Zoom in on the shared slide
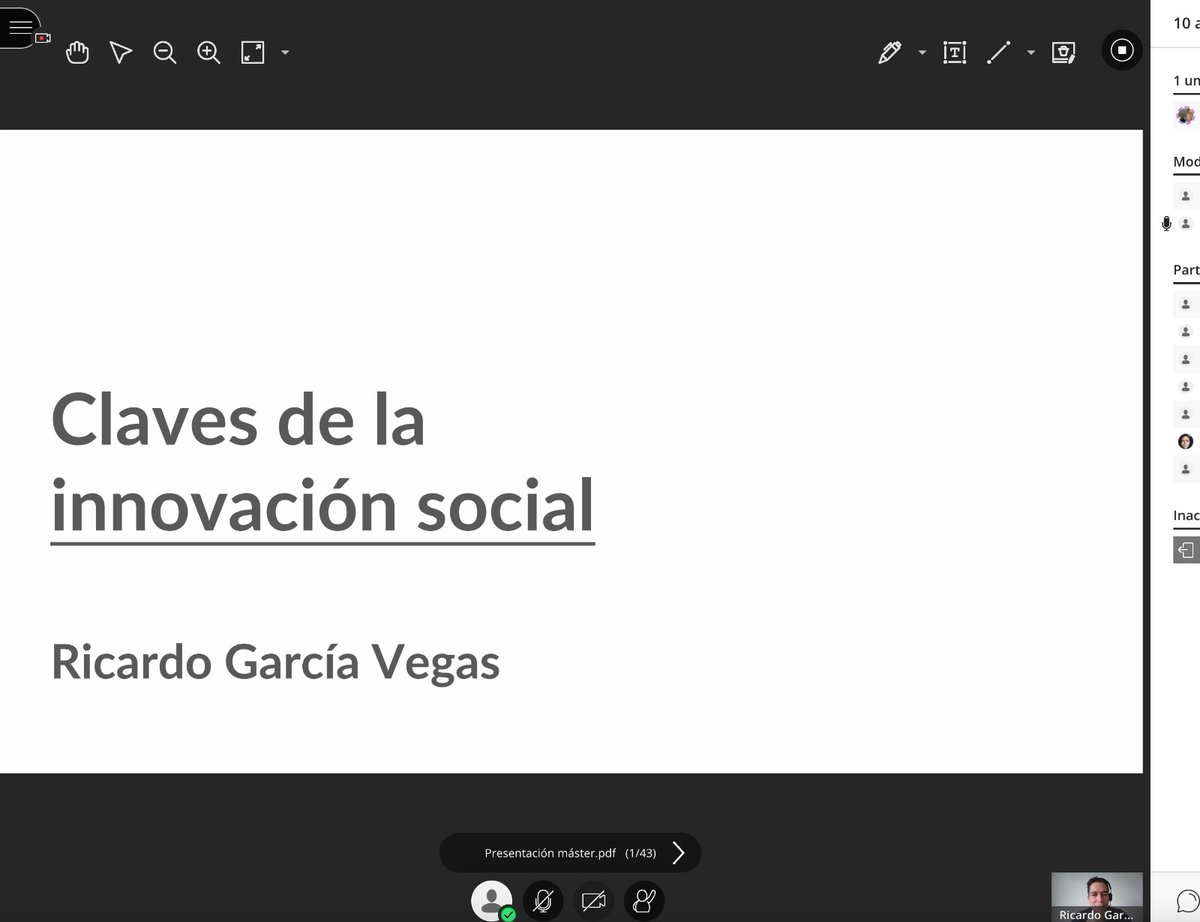This screenshot has height=922, width=1200. coord(208,53)
